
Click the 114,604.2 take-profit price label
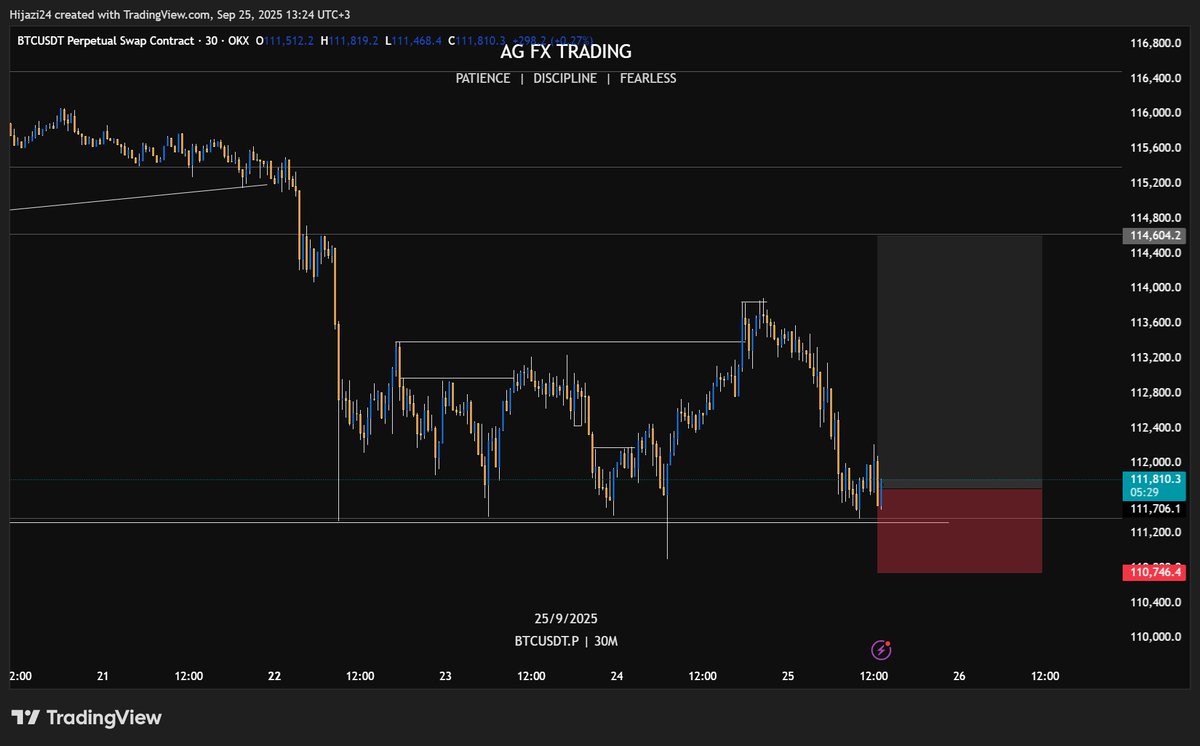[x=1155, y=236]
